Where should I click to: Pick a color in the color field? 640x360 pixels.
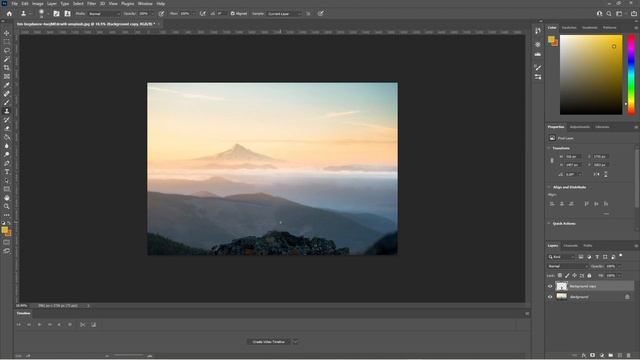[591, 74]
